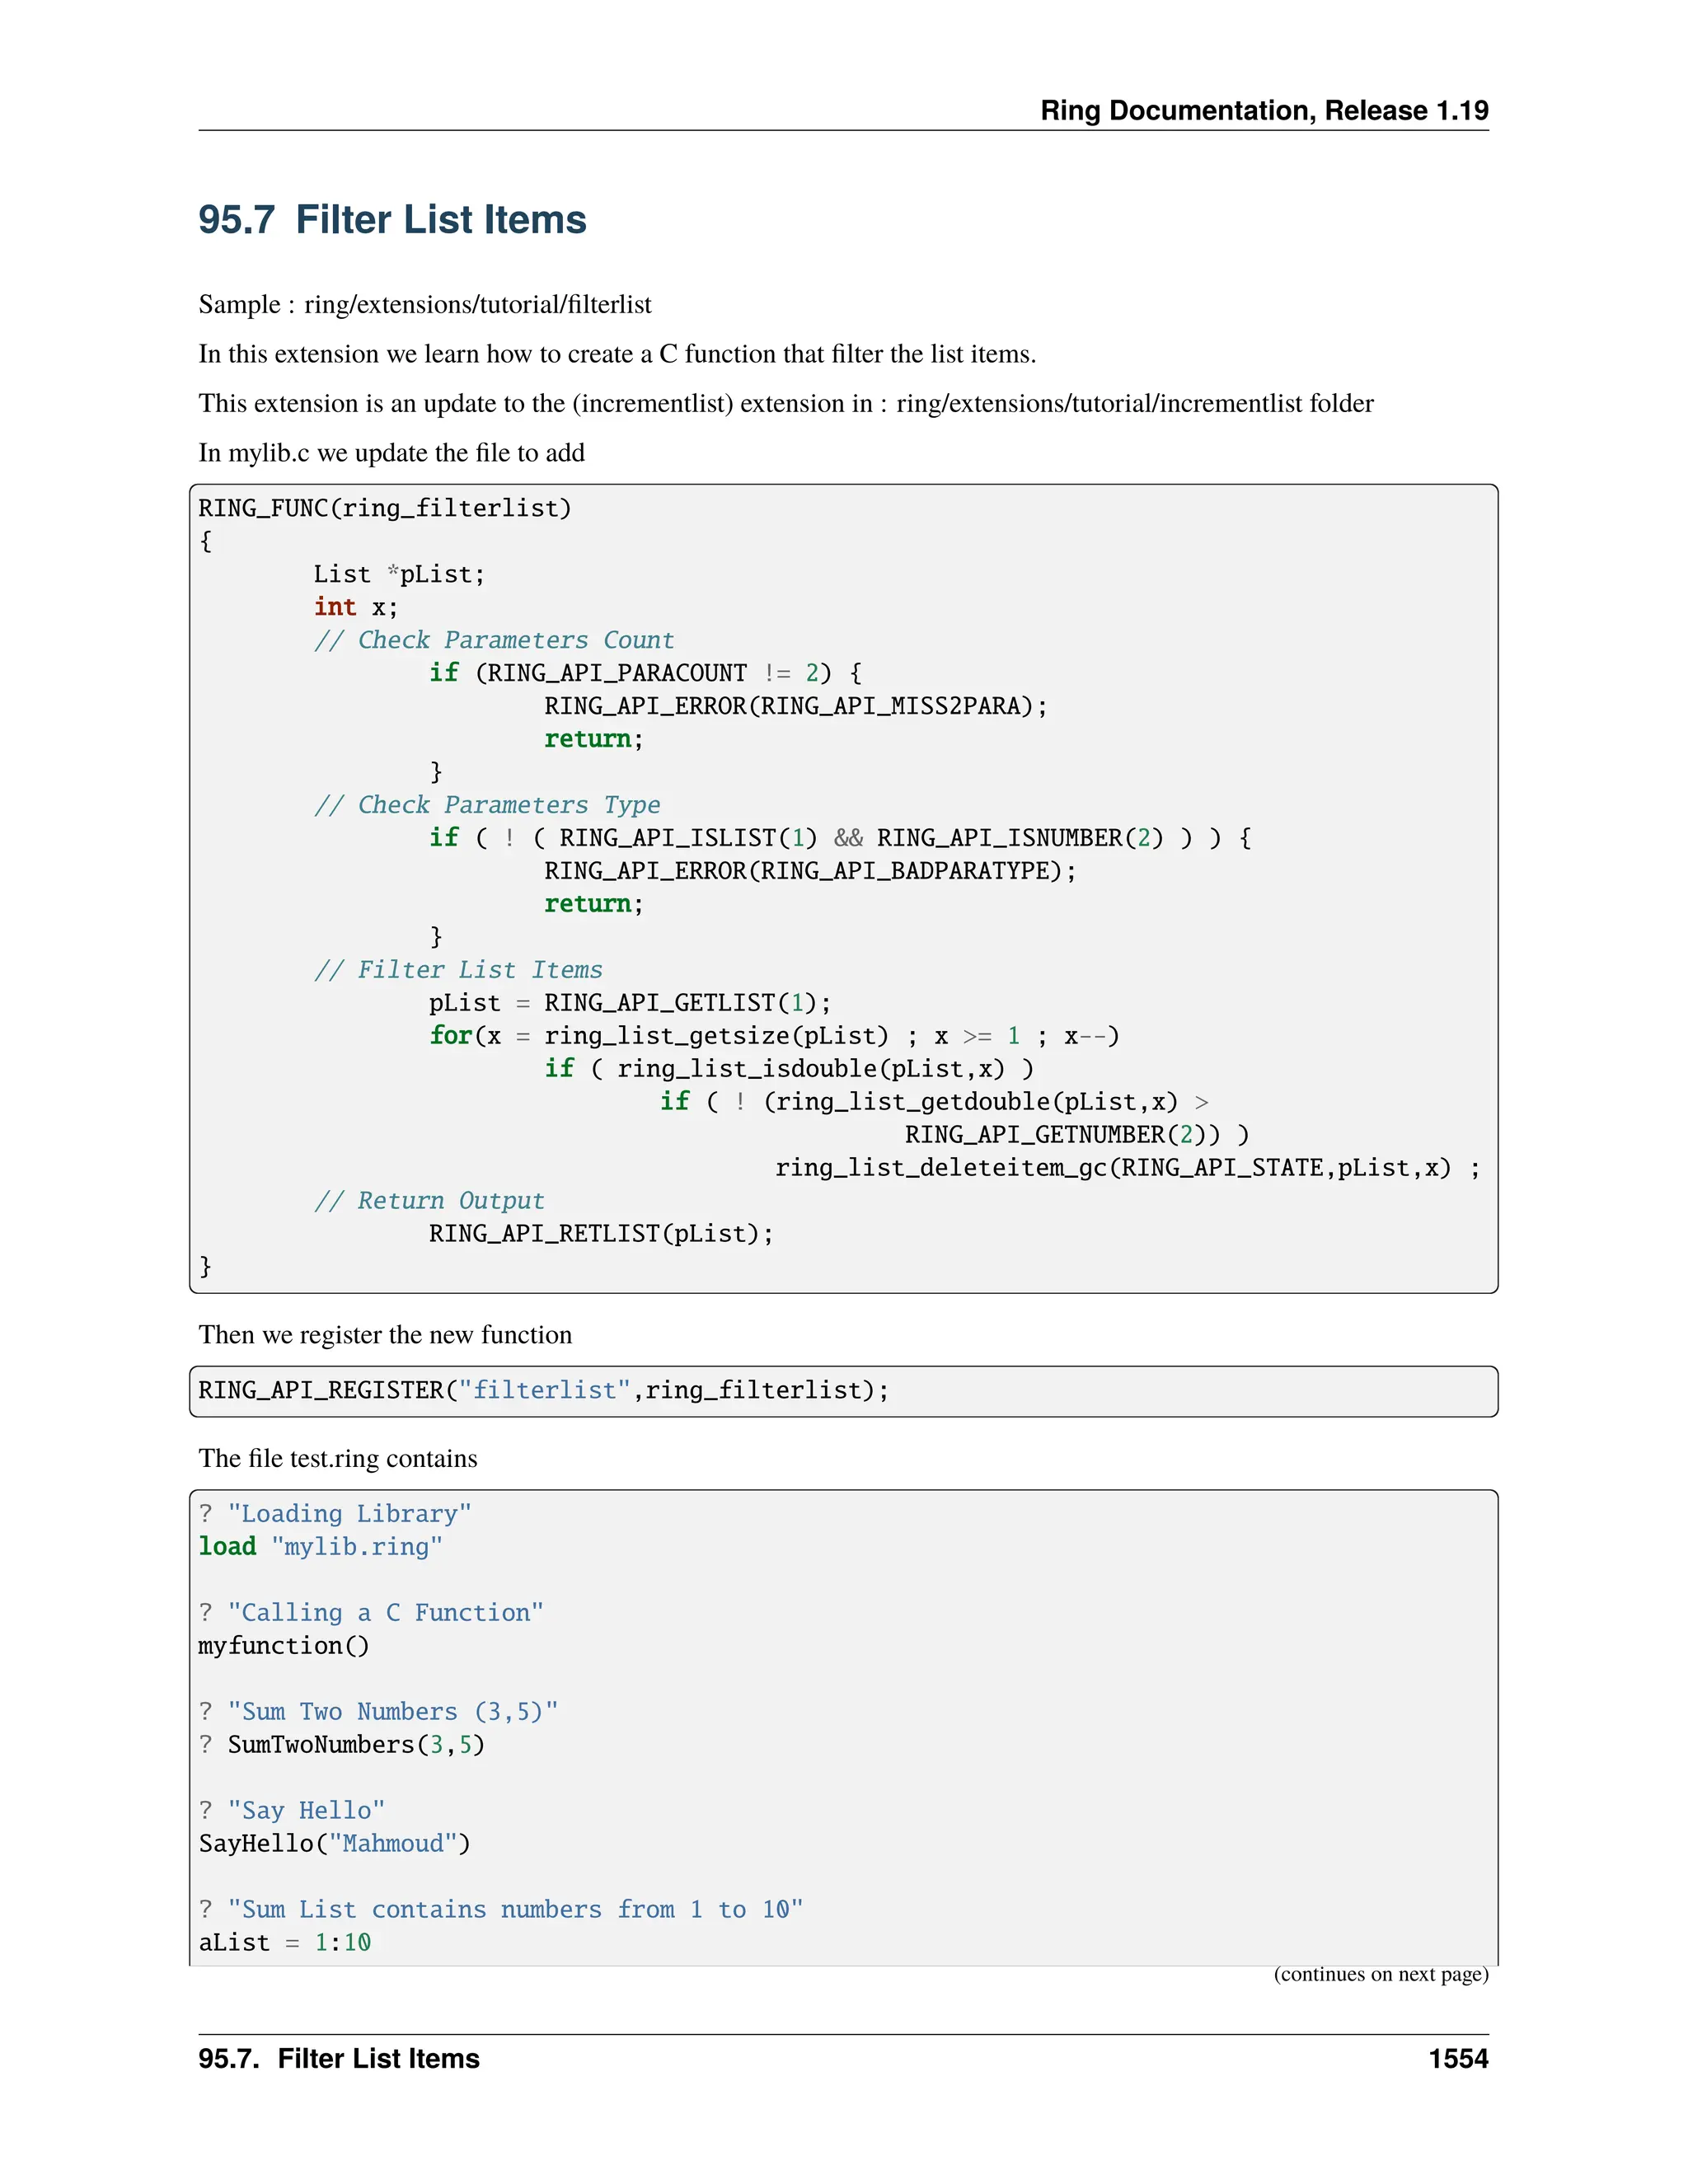Click the sentence starting 'In this extension we learn'
This screenshot has width=1688, height=2184.
click(x=617, y=354)
